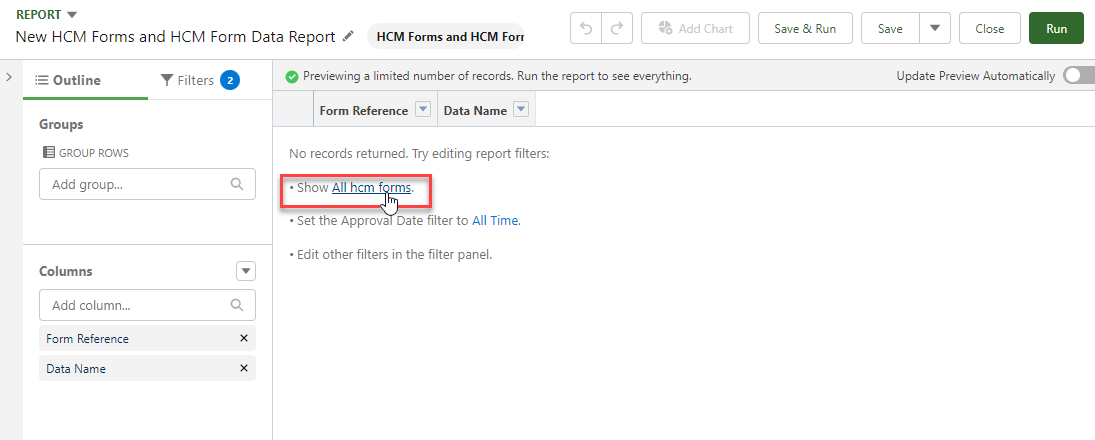Click the Add column input field

(x=135, y=305)
